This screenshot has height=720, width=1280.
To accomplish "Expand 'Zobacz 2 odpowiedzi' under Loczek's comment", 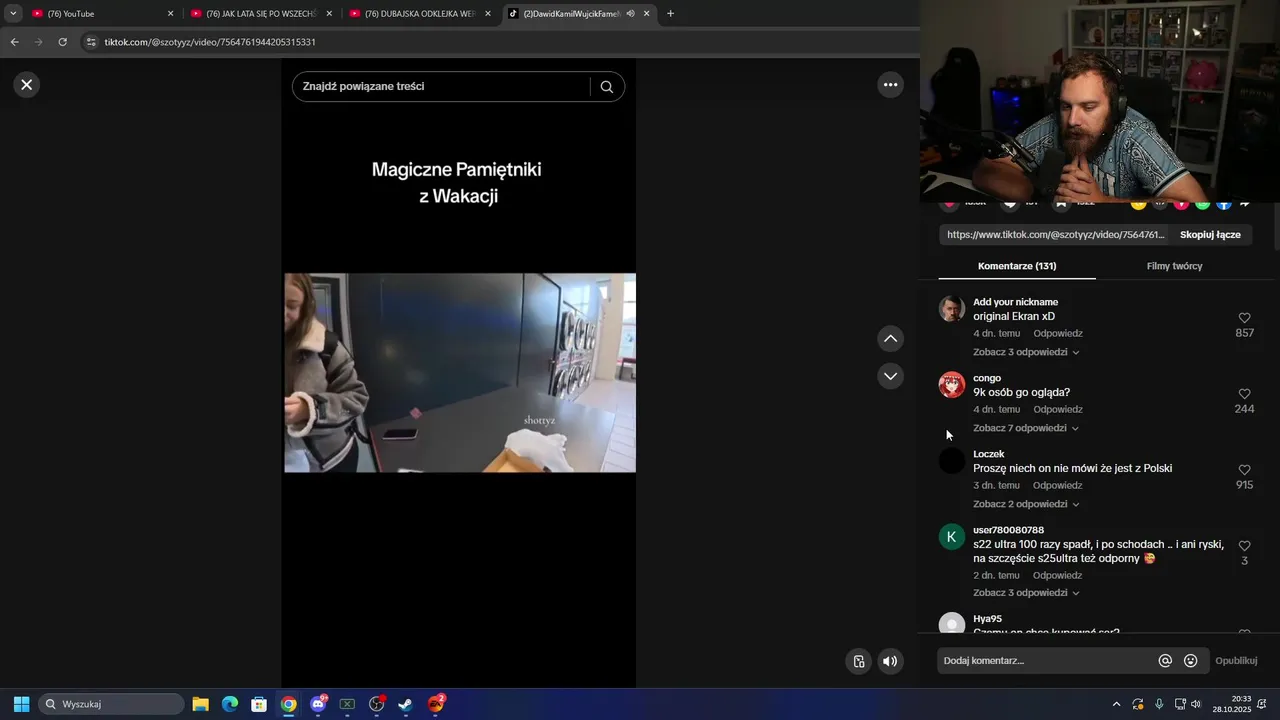I will (1026, 504).
